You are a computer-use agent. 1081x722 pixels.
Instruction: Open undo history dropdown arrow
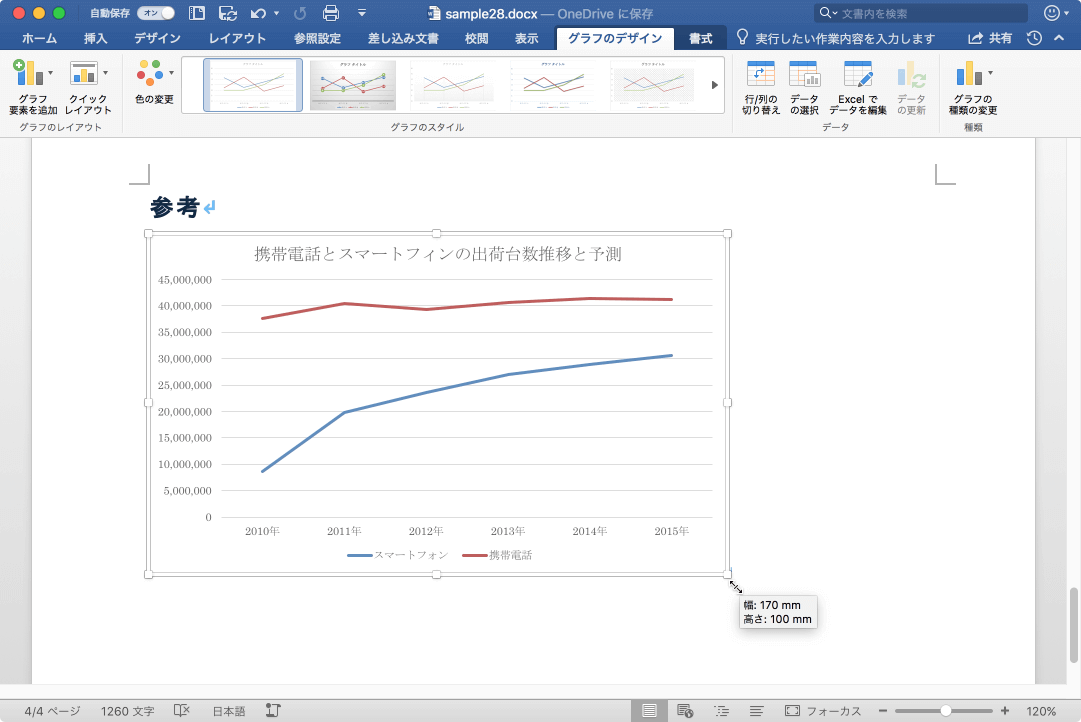click(x=276, y=13)
